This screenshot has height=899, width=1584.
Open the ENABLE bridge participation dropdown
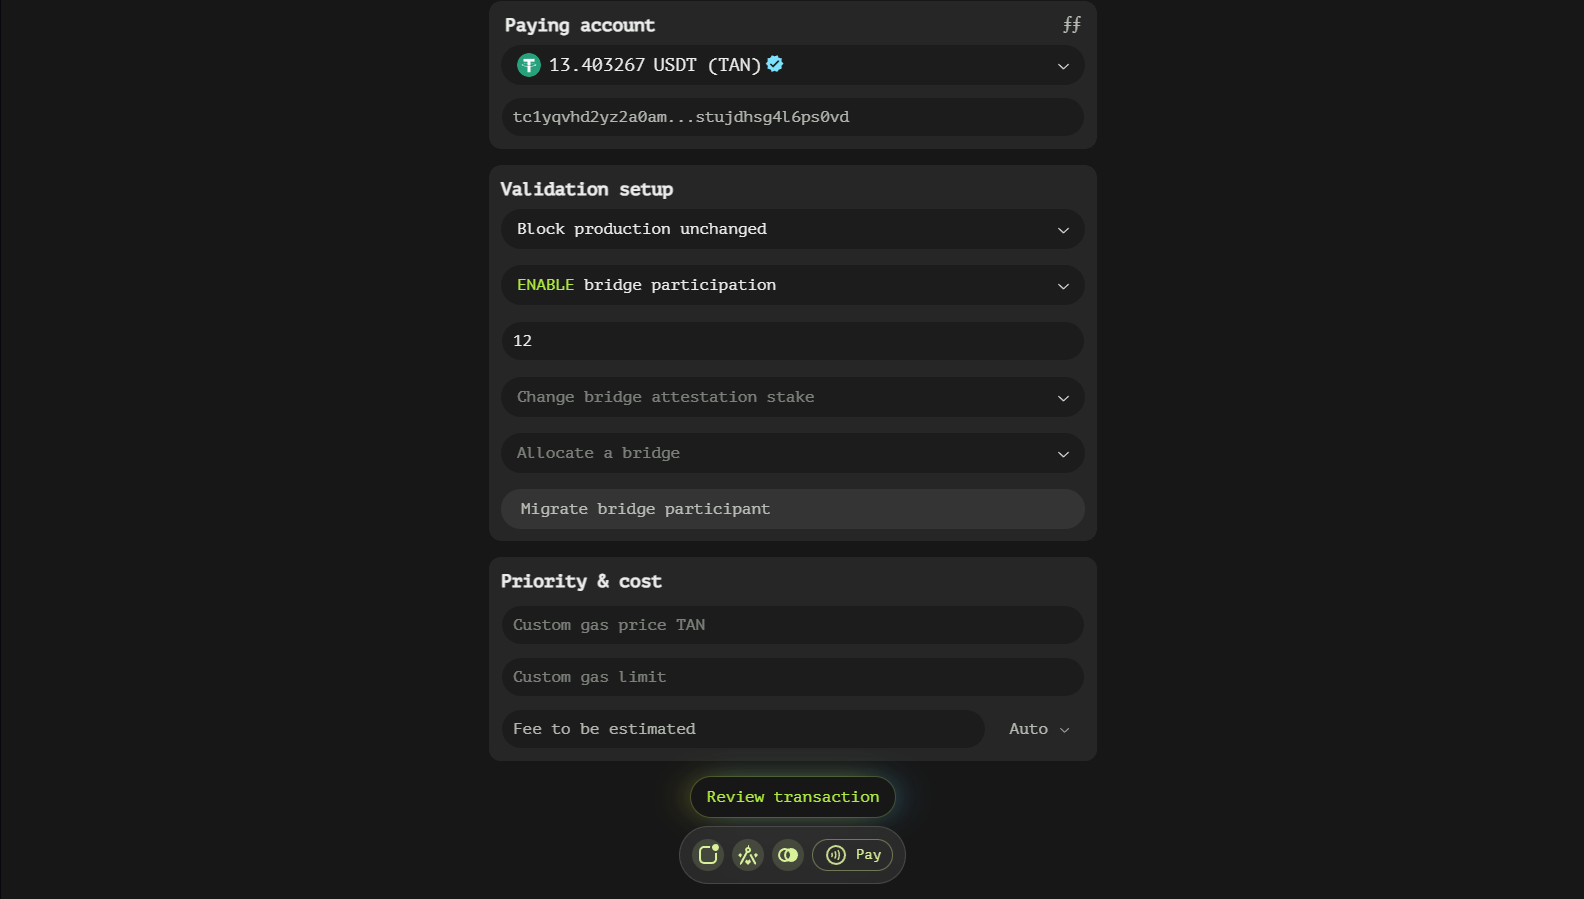point(792,285)
